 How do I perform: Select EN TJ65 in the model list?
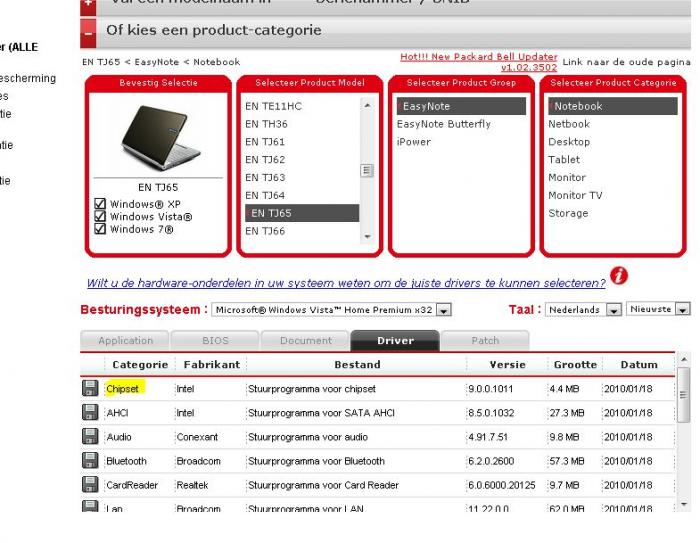[x=302, y=213]
